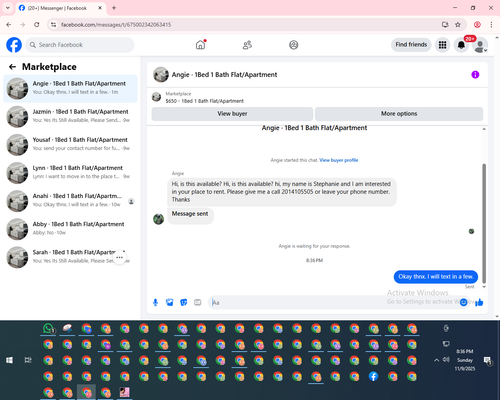Click the Find friends button

(x=411, y=45)
